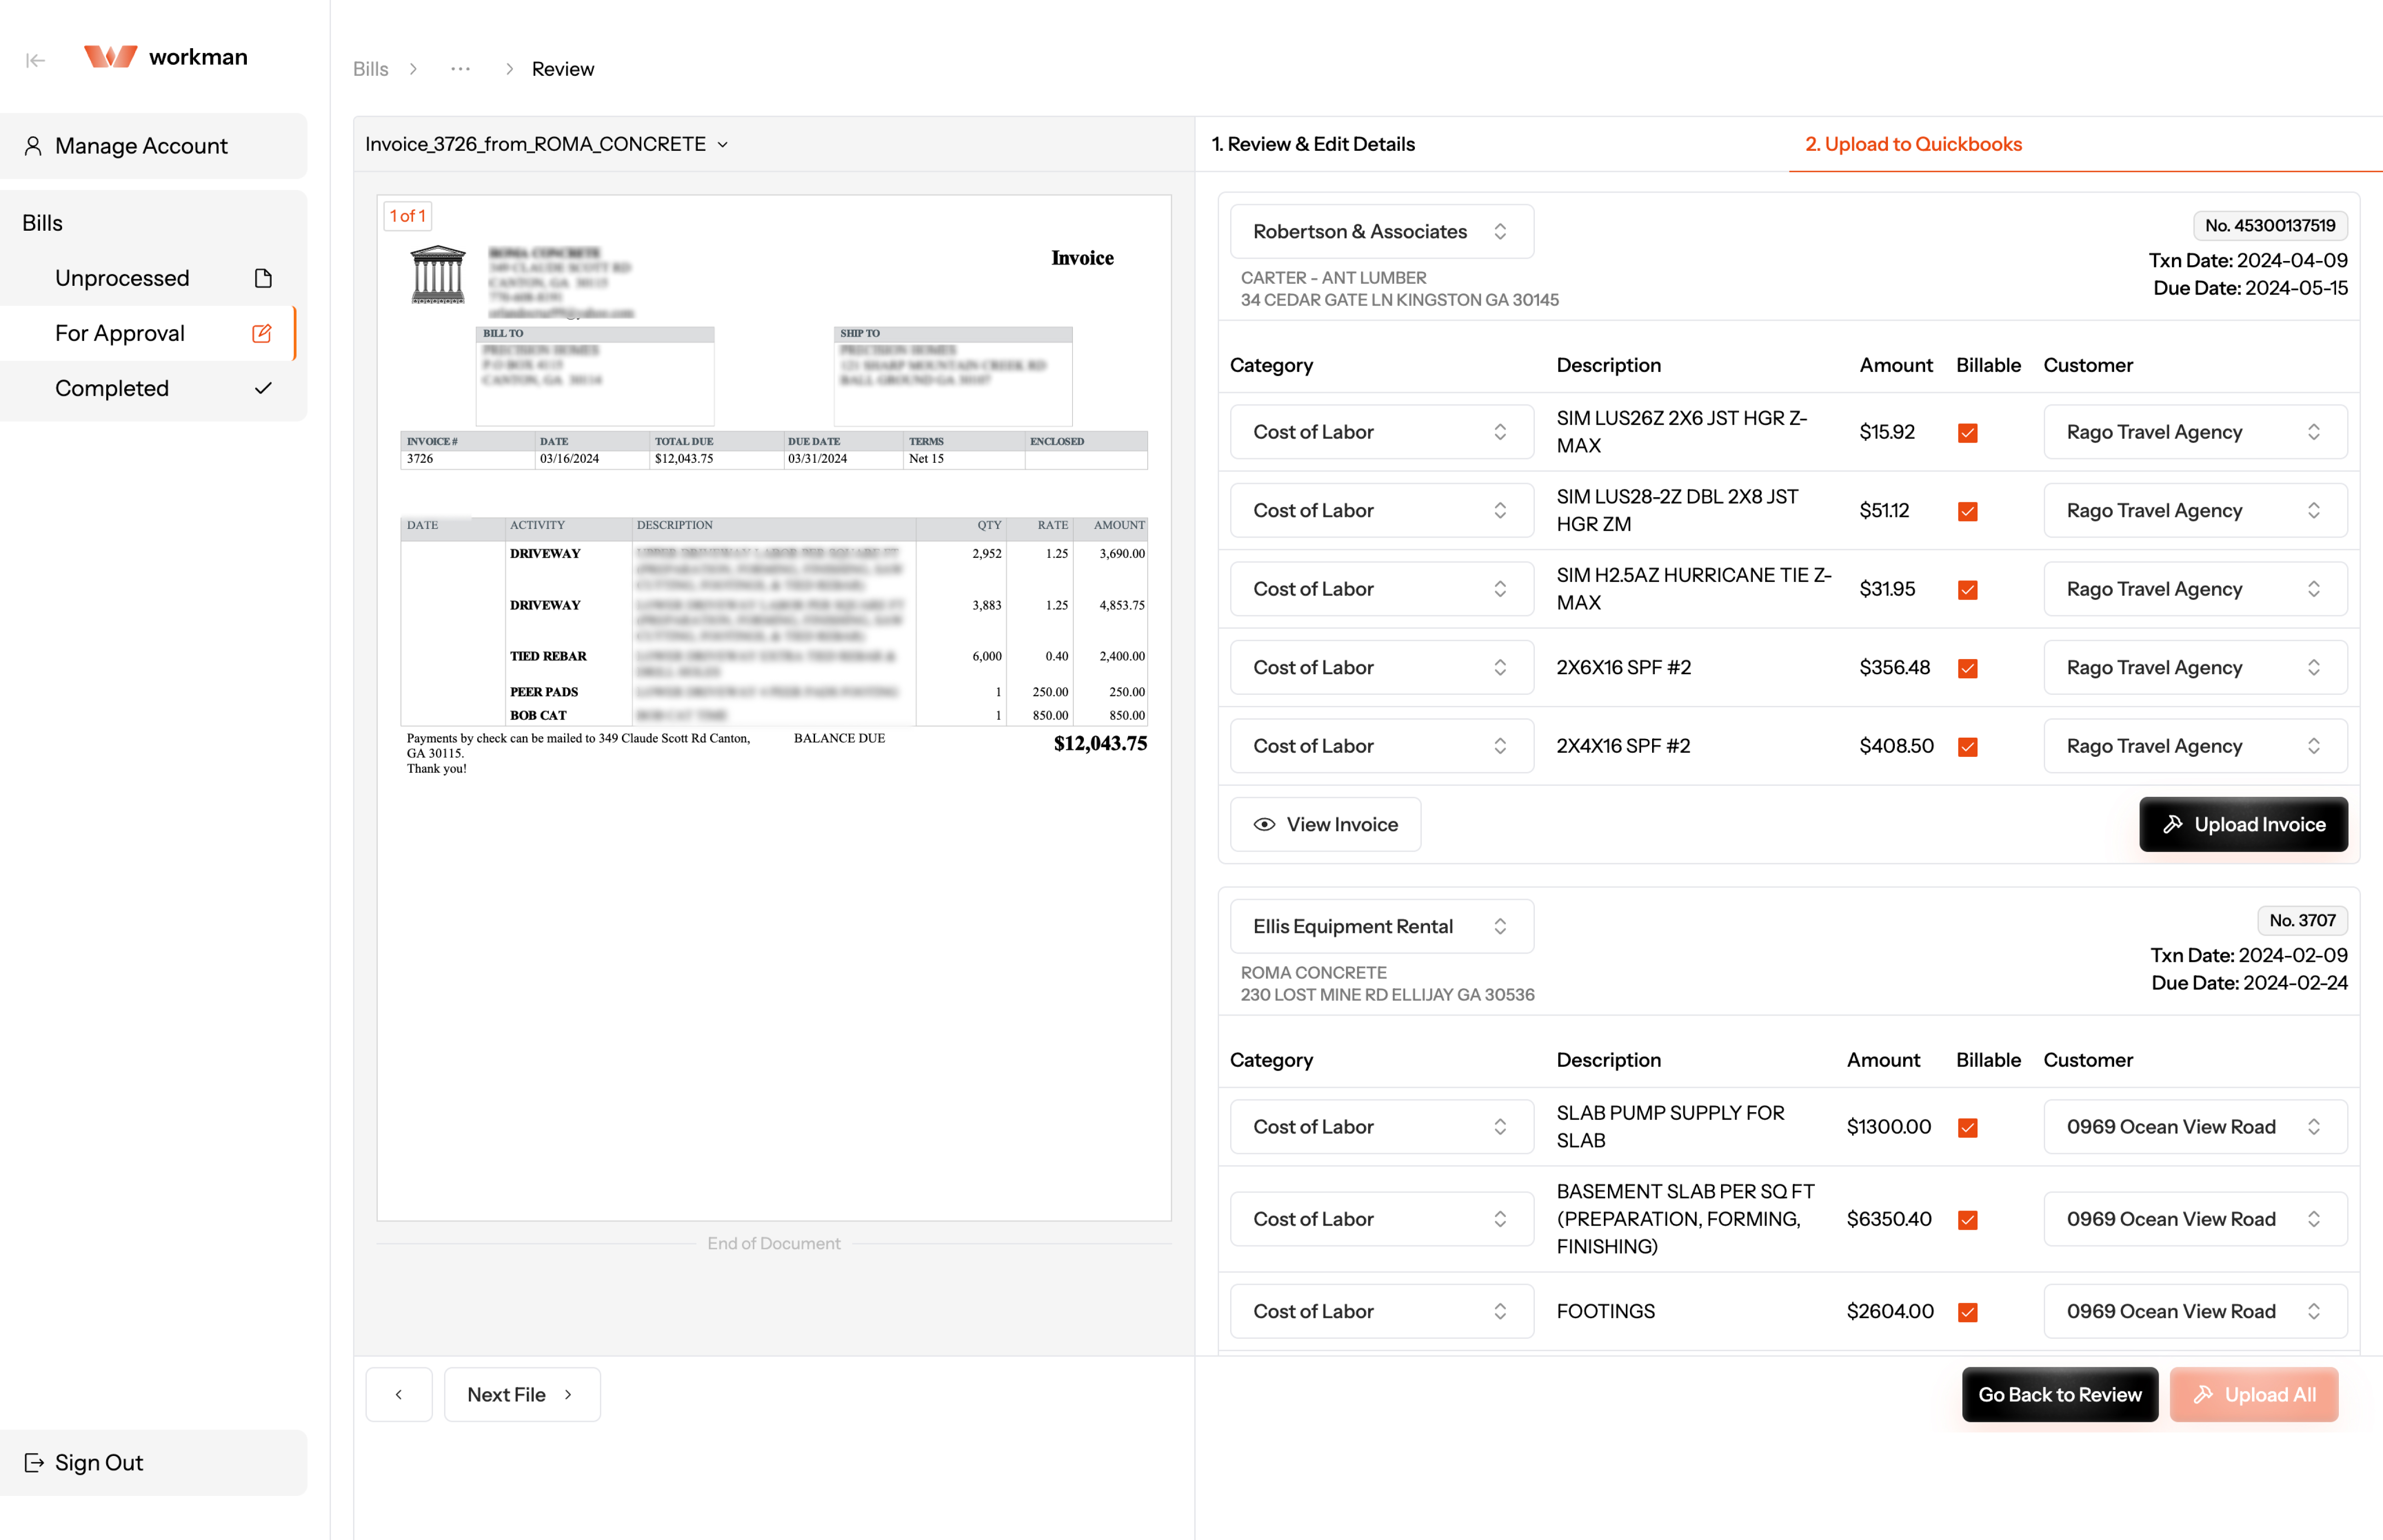Go to previous file with left chevron
Image resolution: width=2383 pixels, height=1540 pixels.
(x=399, y=1394)
